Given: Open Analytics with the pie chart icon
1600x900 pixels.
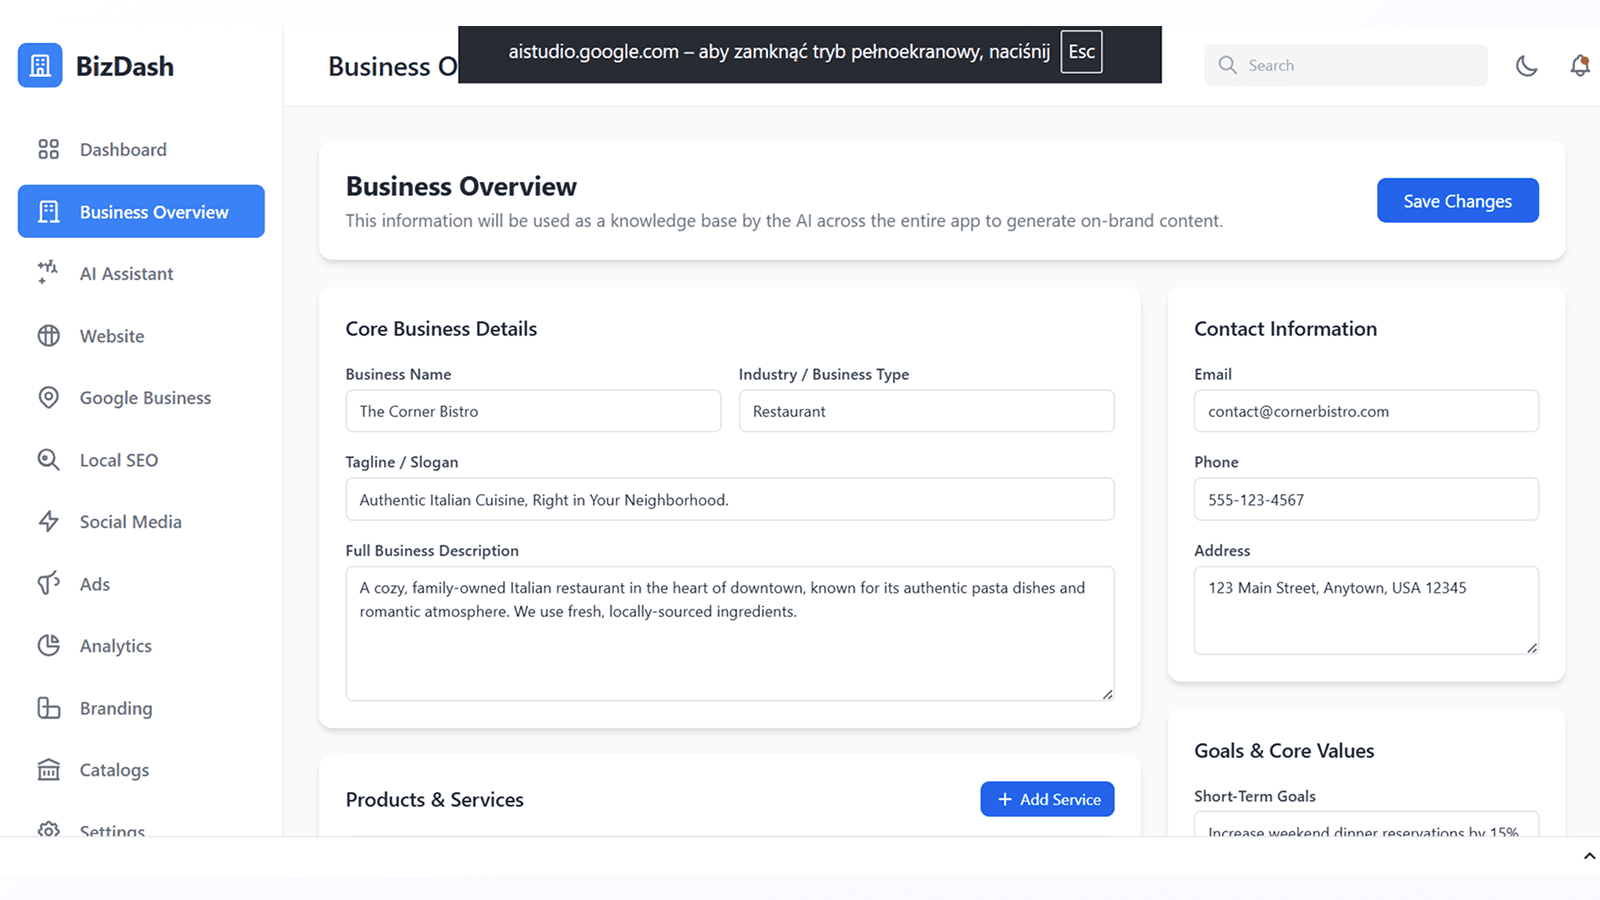Looking at the screenshot, I should [48, 645].
